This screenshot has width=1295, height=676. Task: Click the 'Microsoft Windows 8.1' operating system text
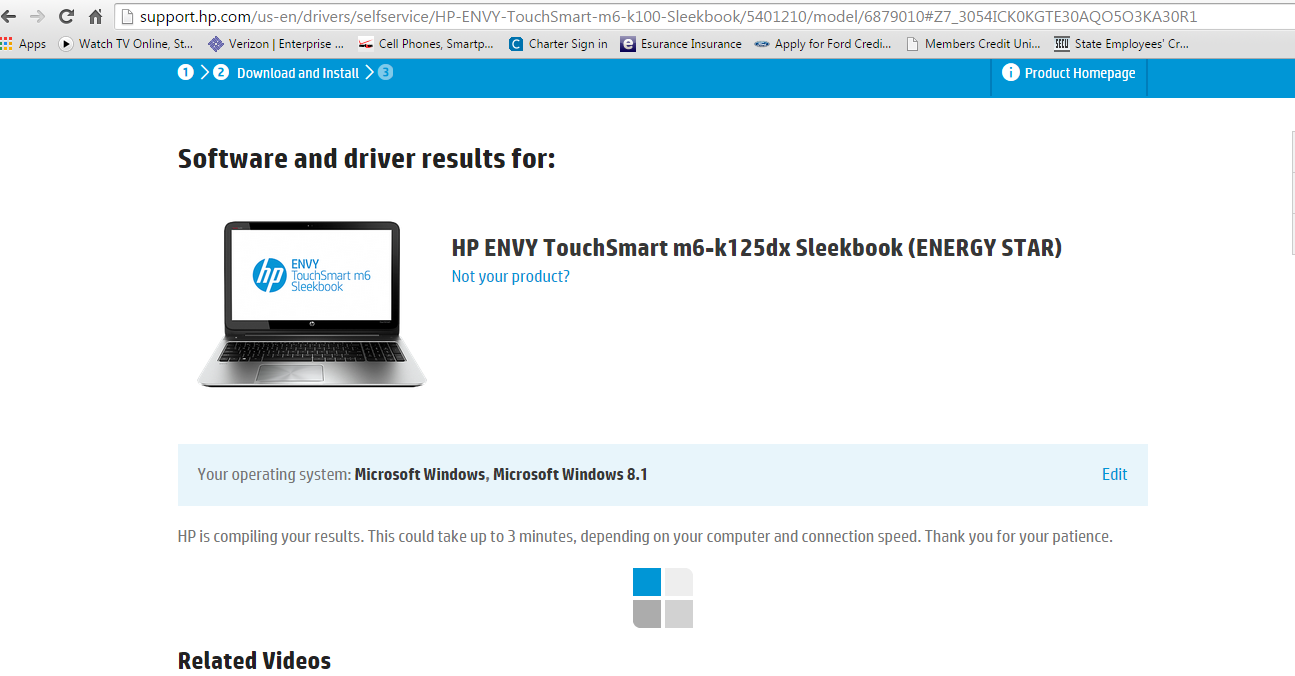click(x=570, y=474)
